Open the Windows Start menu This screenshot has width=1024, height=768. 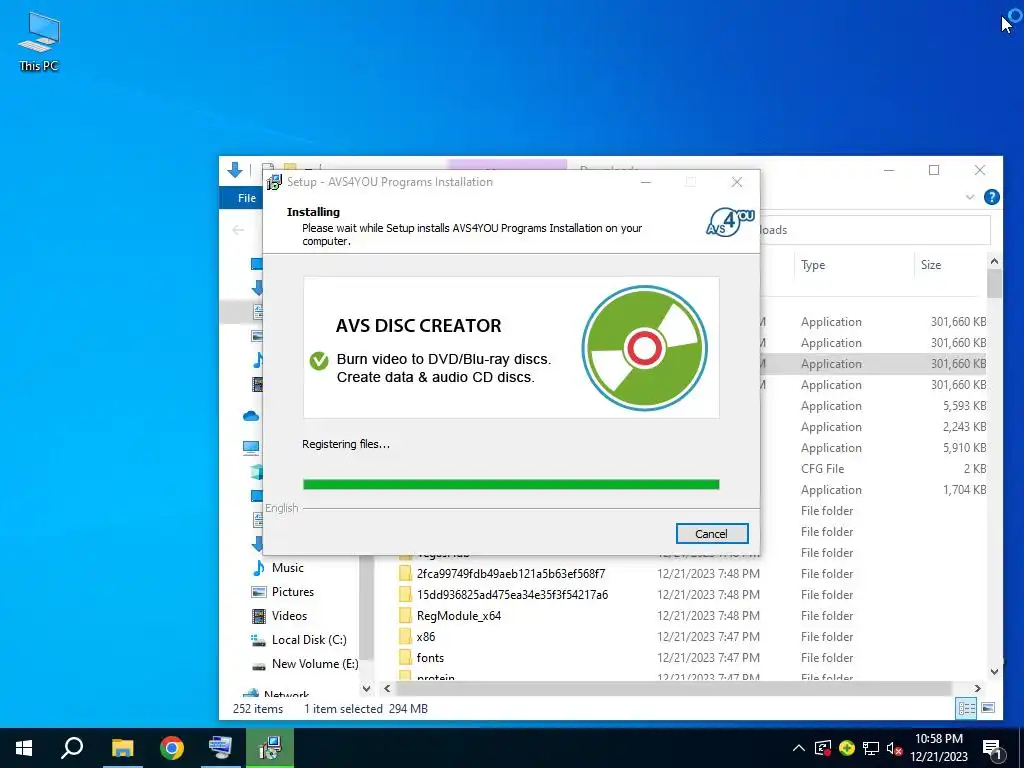[x=24, y=748]
